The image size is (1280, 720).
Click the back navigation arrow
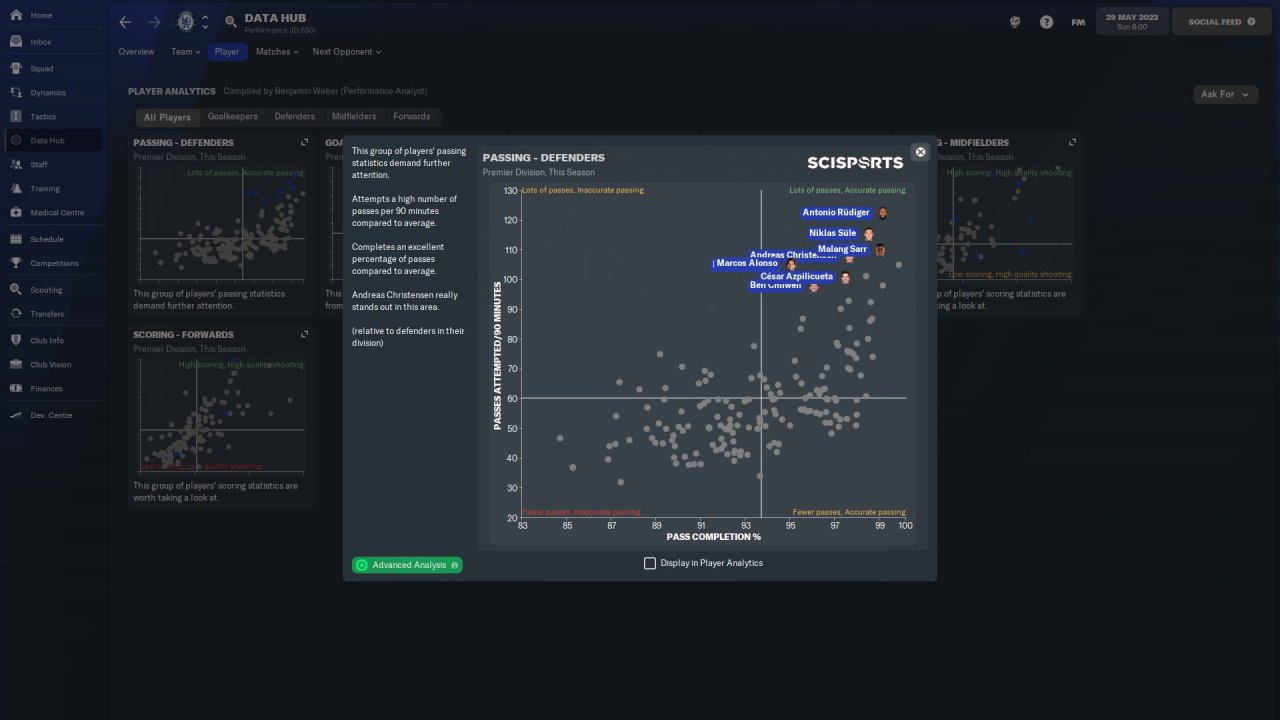[x=124, y=22]
